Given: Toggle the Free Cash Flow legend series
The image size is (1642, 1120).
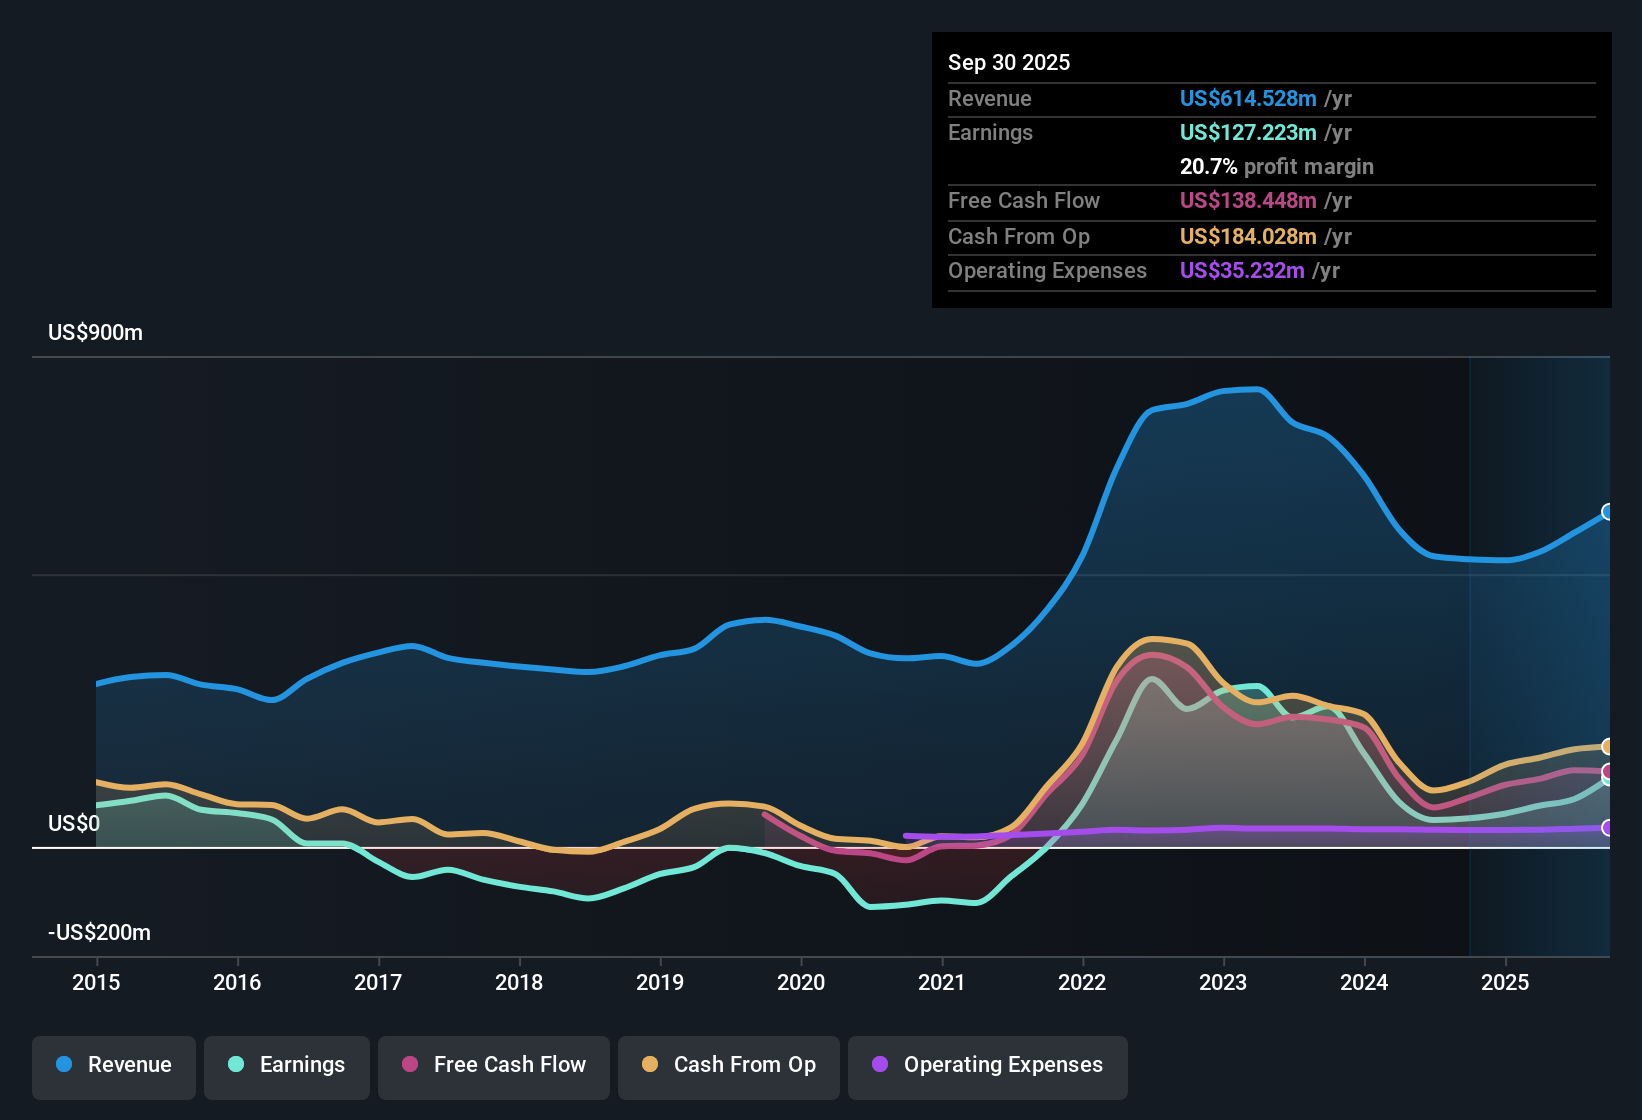Looking at the screenshot, I should tap(494, 1066).
